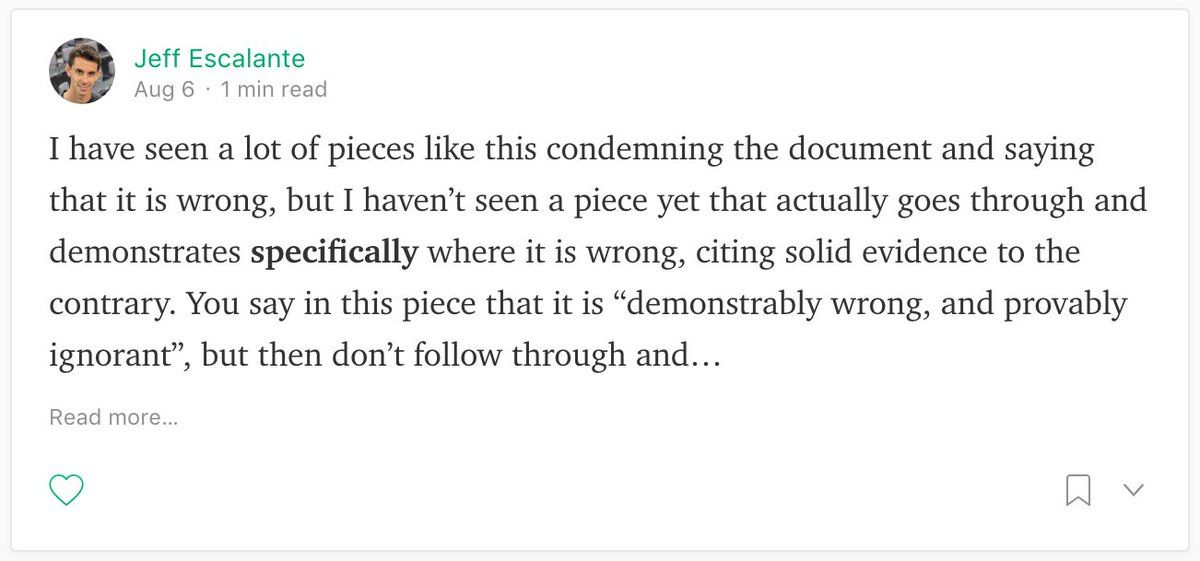Click the word "ignorant" in the response

(x=105, y=355)
